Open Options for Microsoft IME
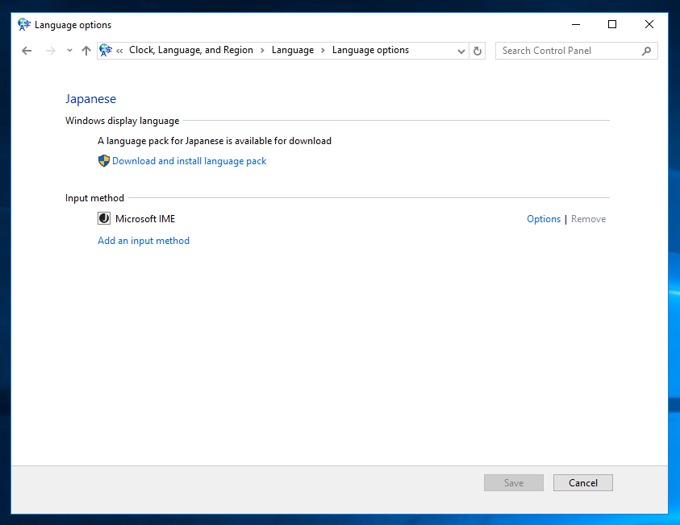The width and height of the screenshot is (680, 525). point(543,219)
